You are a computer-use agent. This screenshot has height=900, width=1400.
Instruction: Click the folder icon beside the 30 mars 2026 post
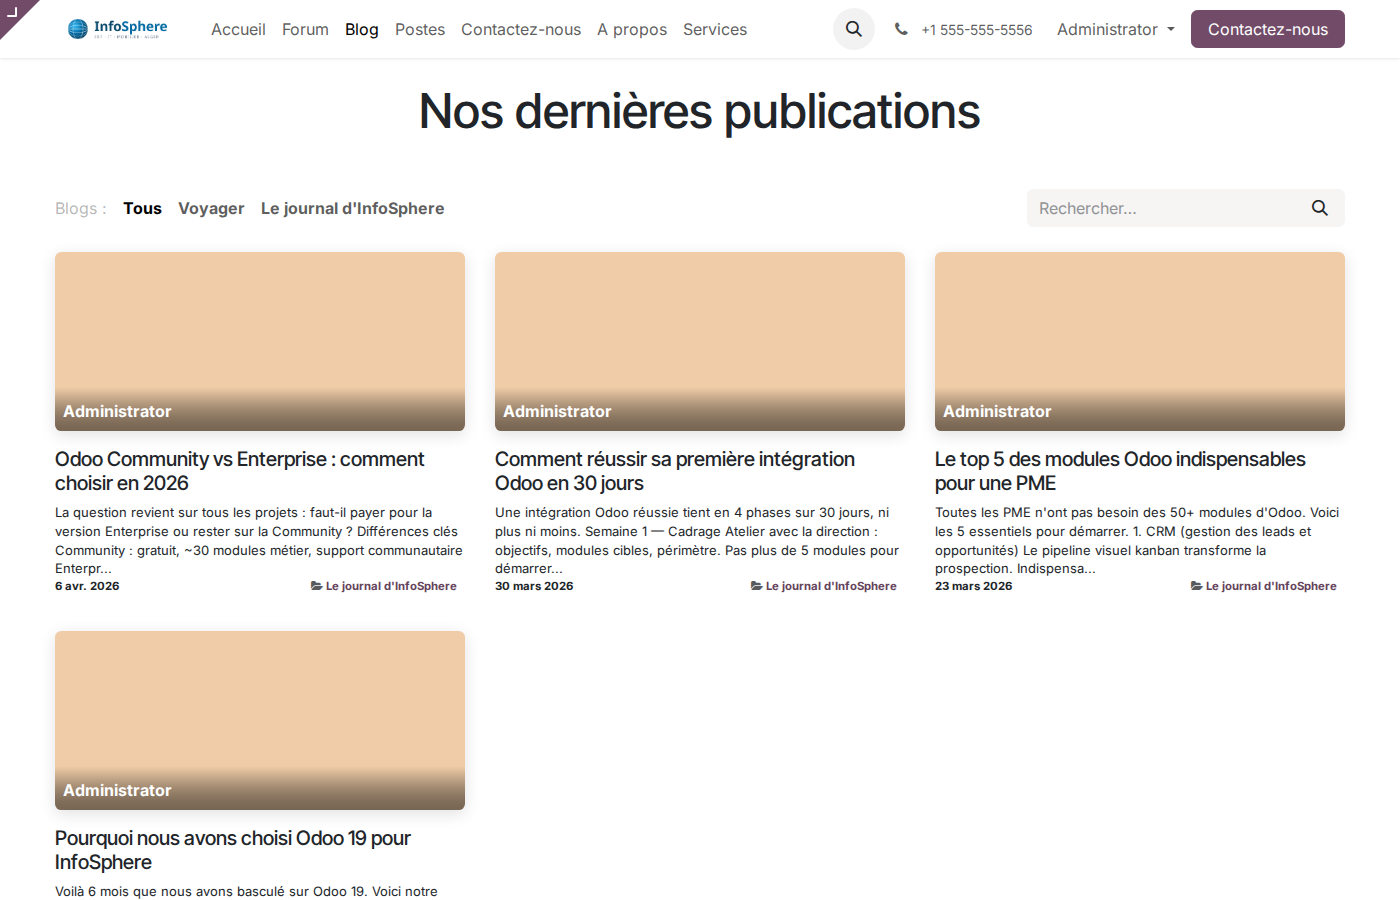click(x=756, y=585)
